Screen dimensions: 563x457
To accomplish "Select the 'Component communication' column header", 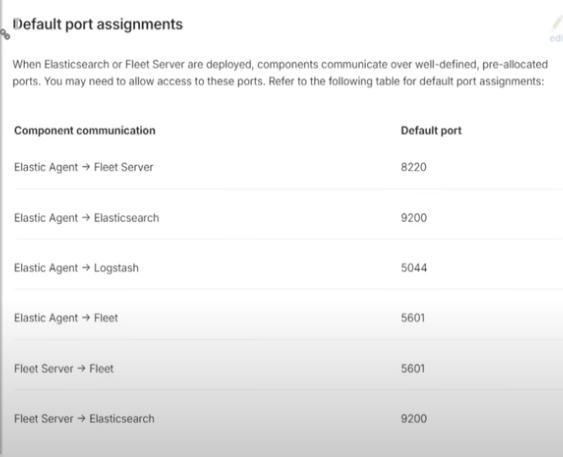I will (x=85, y=130).
